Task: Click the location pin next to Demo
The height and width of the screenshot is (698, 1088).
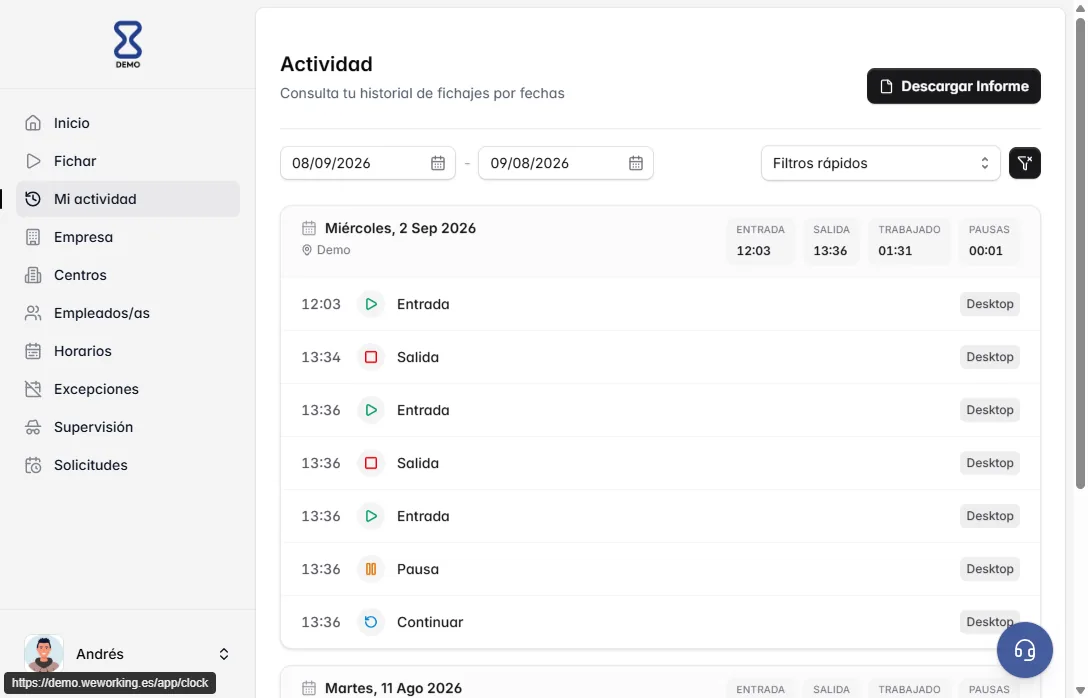Action: click(x=307, y=250)
